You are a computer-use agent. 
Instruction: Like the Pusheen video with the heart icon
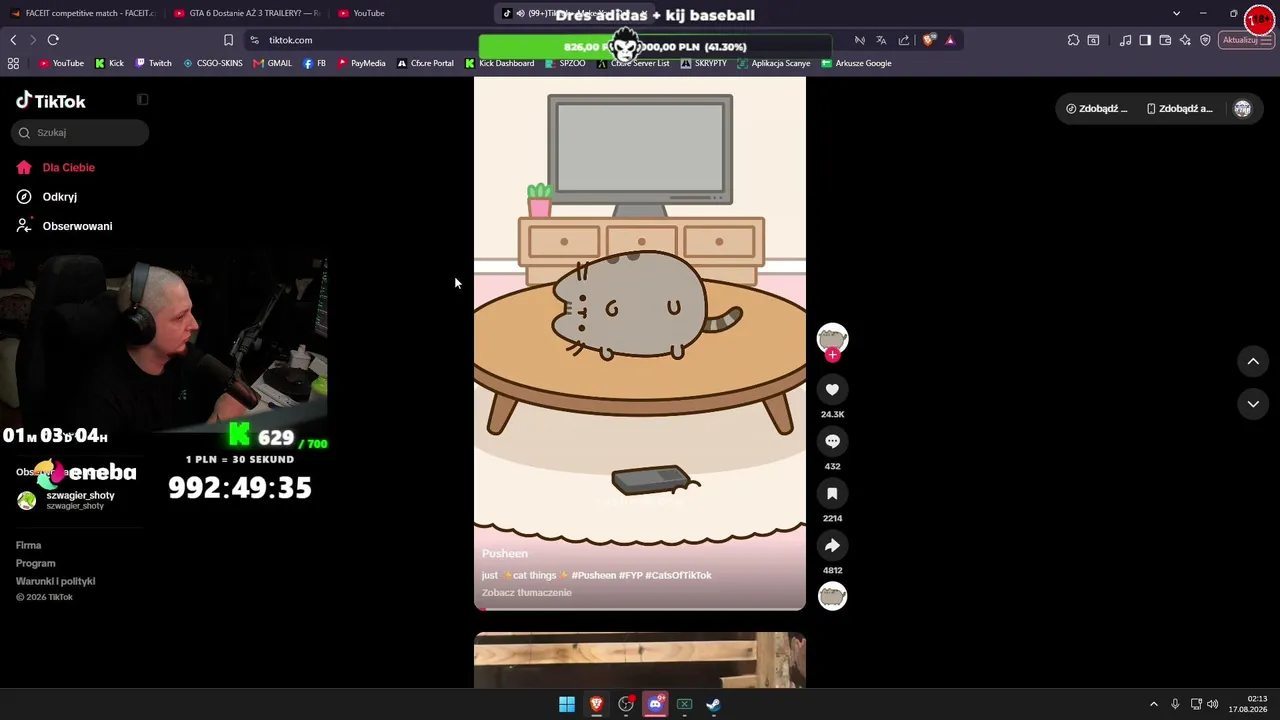pos(832,389)
